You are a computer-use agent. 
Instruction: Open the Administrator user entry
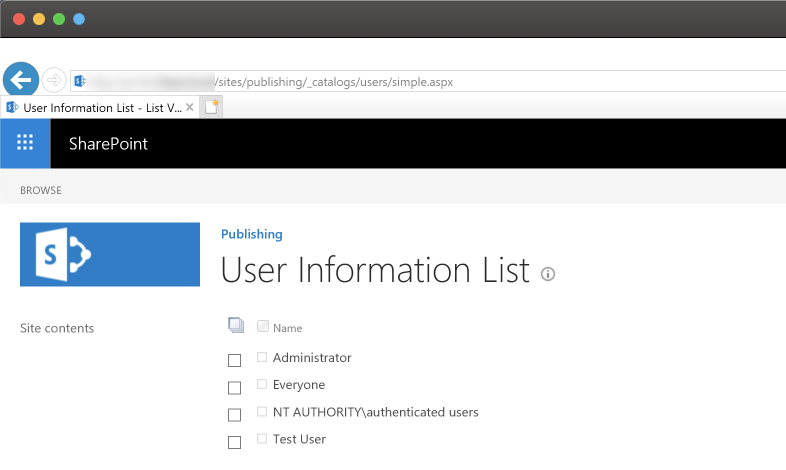312,358
